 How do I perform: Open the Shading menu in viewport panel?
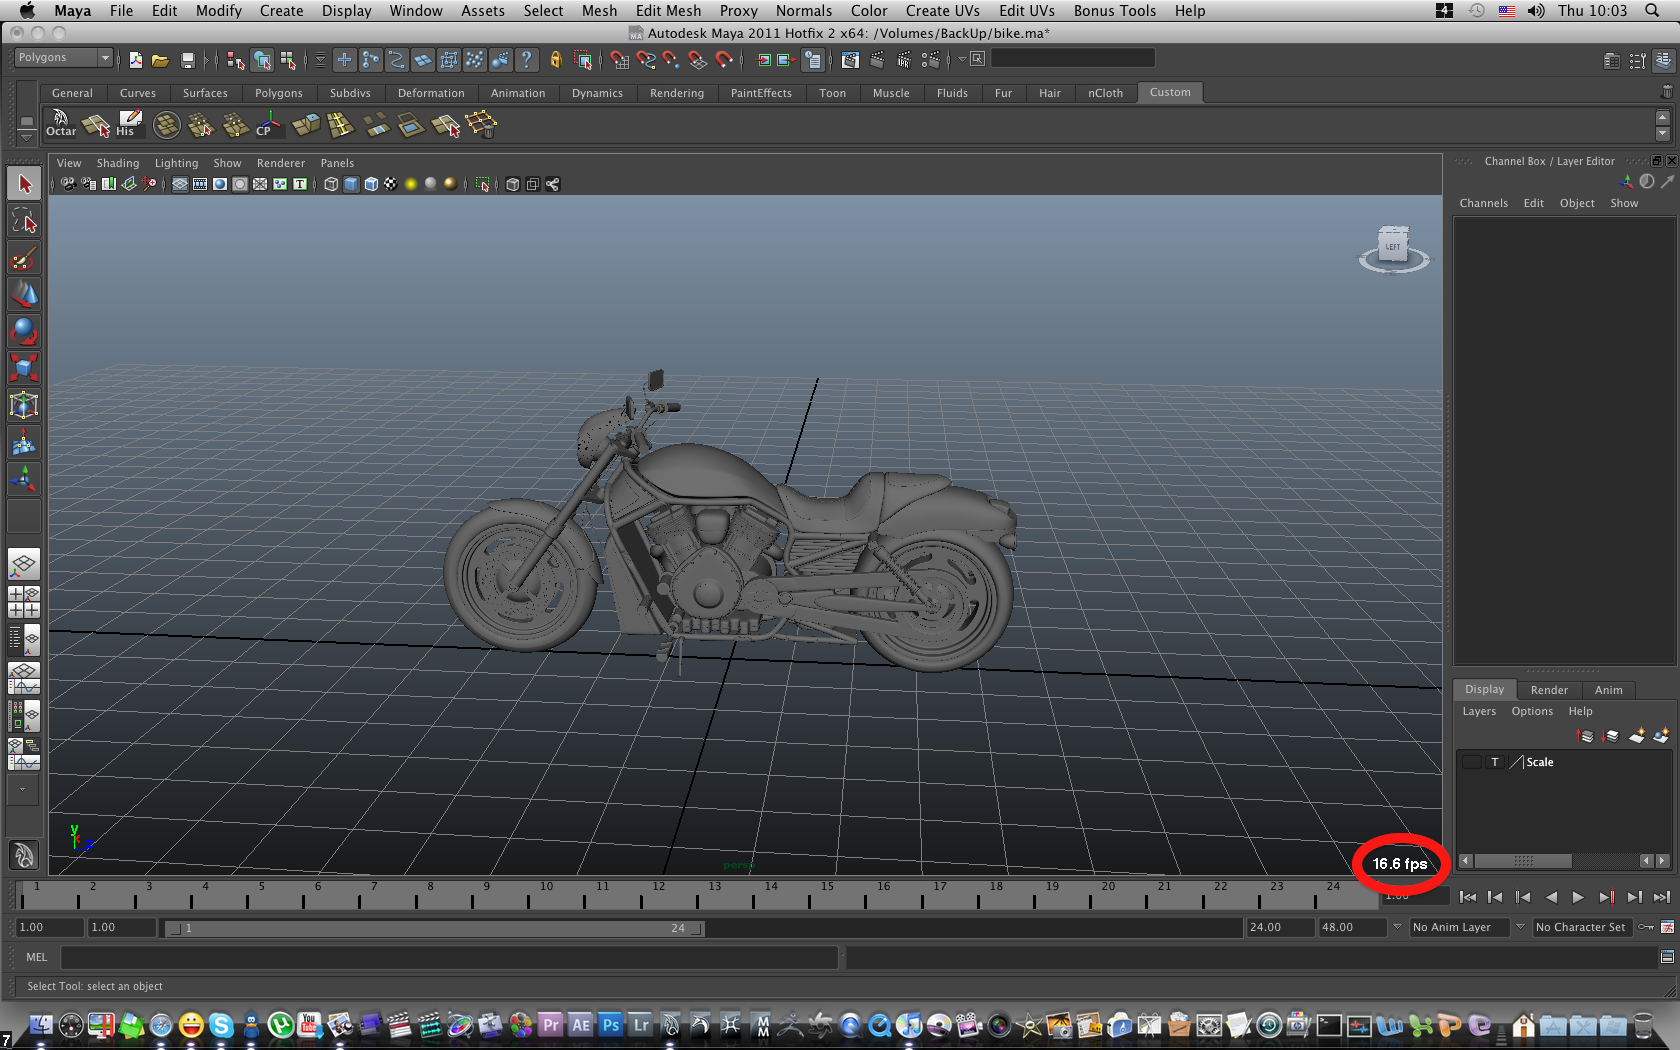coord(117,163)
